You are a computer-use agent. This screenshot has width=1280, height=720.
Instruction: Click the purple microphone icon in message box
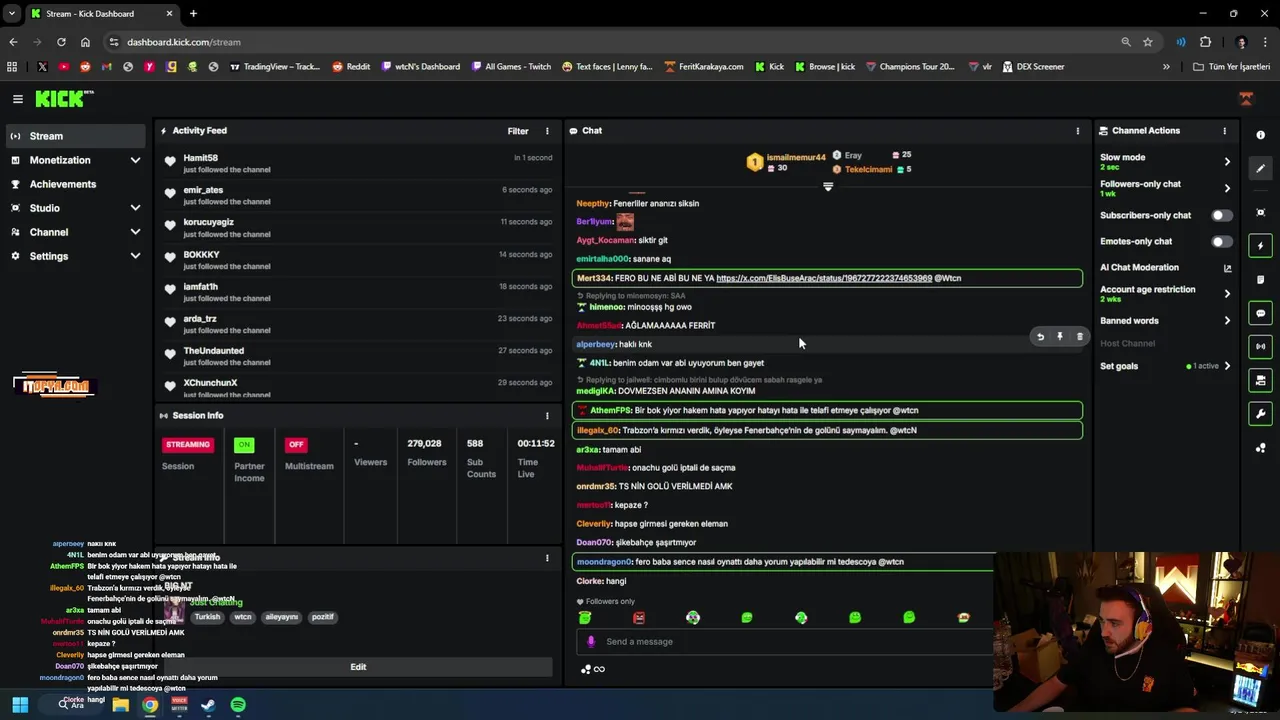(x=591, y=642)
